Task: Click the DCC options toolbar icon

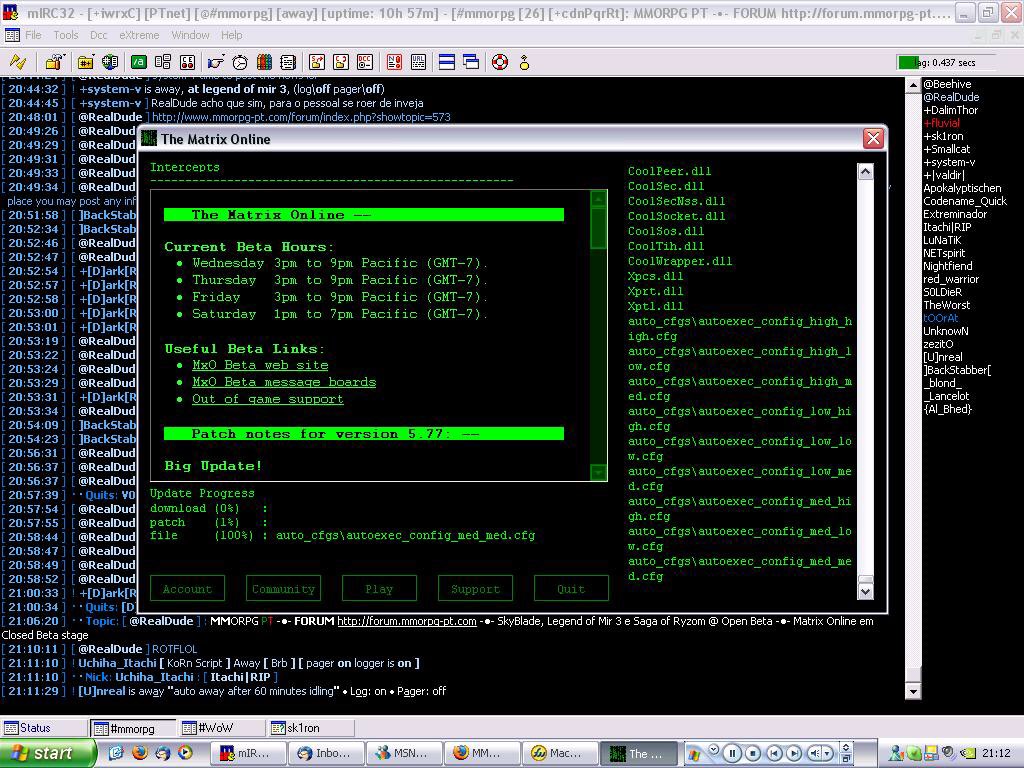Action: click(x=365, y=62)
